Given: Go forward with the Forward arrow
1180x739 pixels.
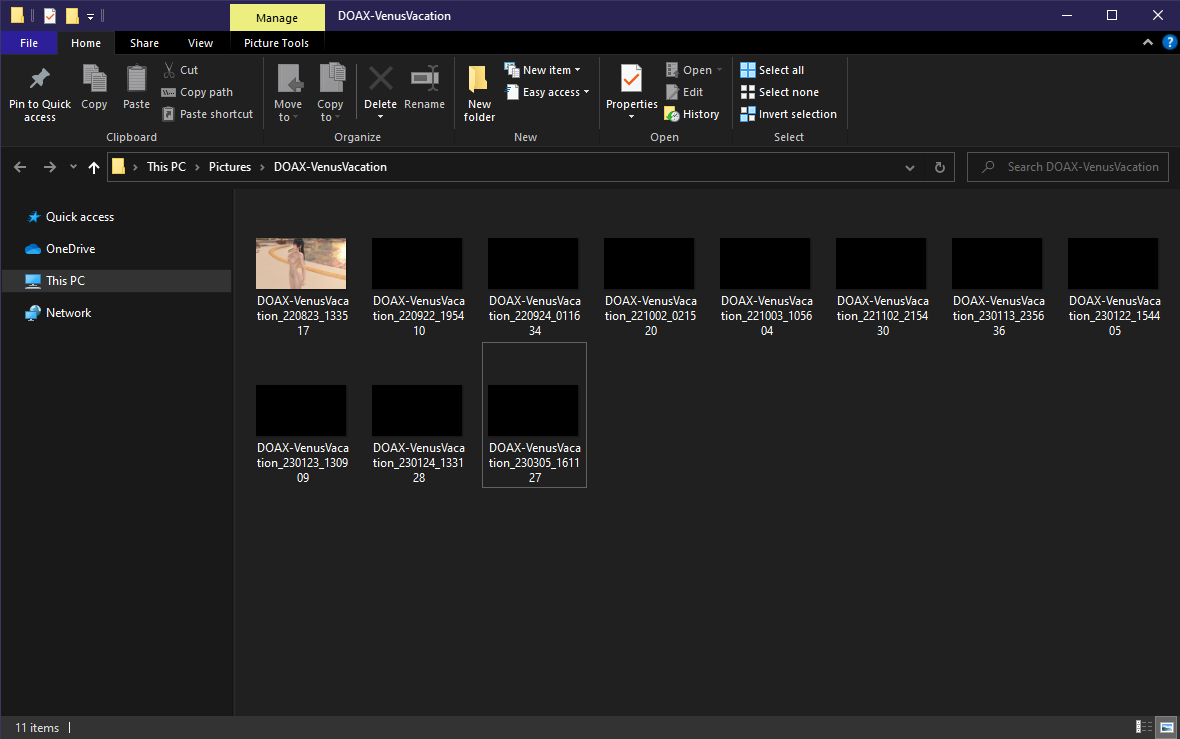Looking at the screenshot, I should click(50, 167).
